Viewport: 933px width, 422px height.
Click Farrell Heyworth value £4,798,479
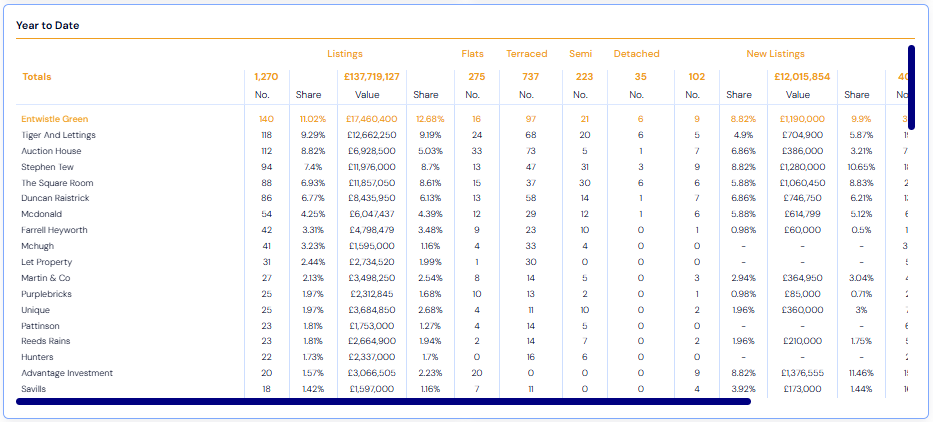(371, 230)
